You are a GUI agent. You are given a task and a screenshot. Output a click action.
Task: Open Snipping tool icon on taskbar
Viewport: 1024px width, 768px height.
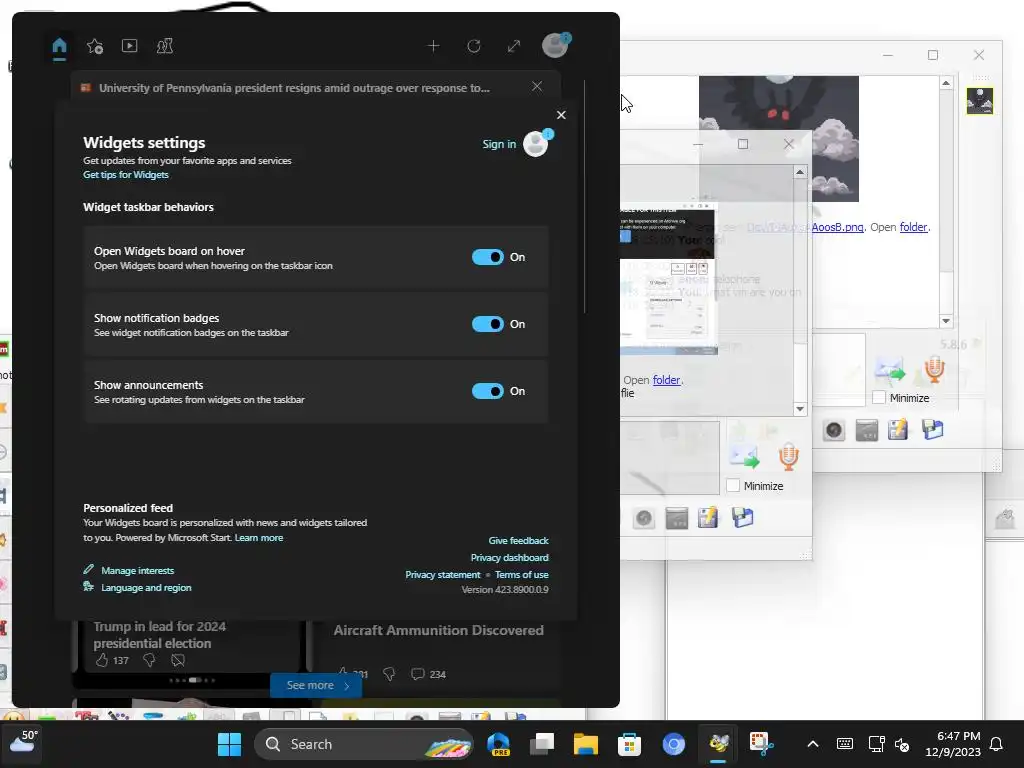[x=761, y=744]
